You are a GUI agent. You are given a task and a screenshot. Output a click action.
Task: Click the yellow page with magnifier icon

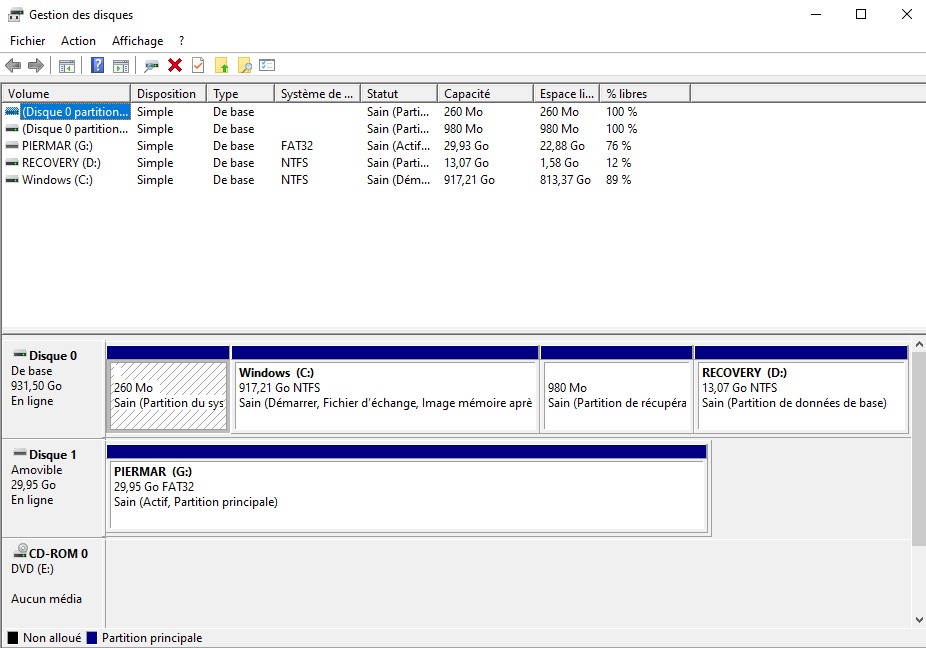click(244, 65)
